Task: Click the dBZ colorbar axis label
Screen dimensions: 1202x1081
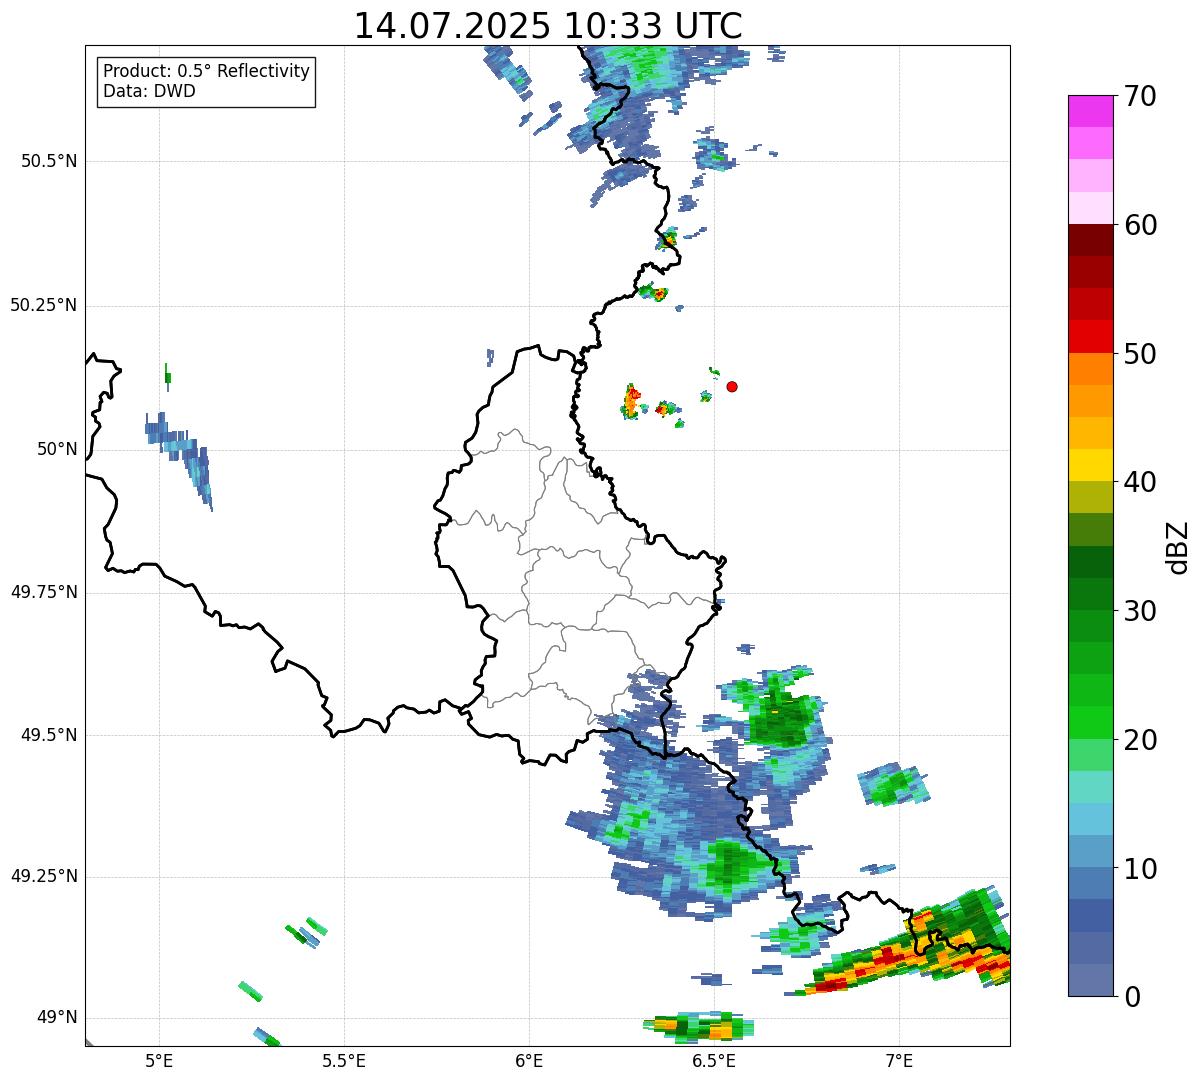Action: [x=1179, y=546]
